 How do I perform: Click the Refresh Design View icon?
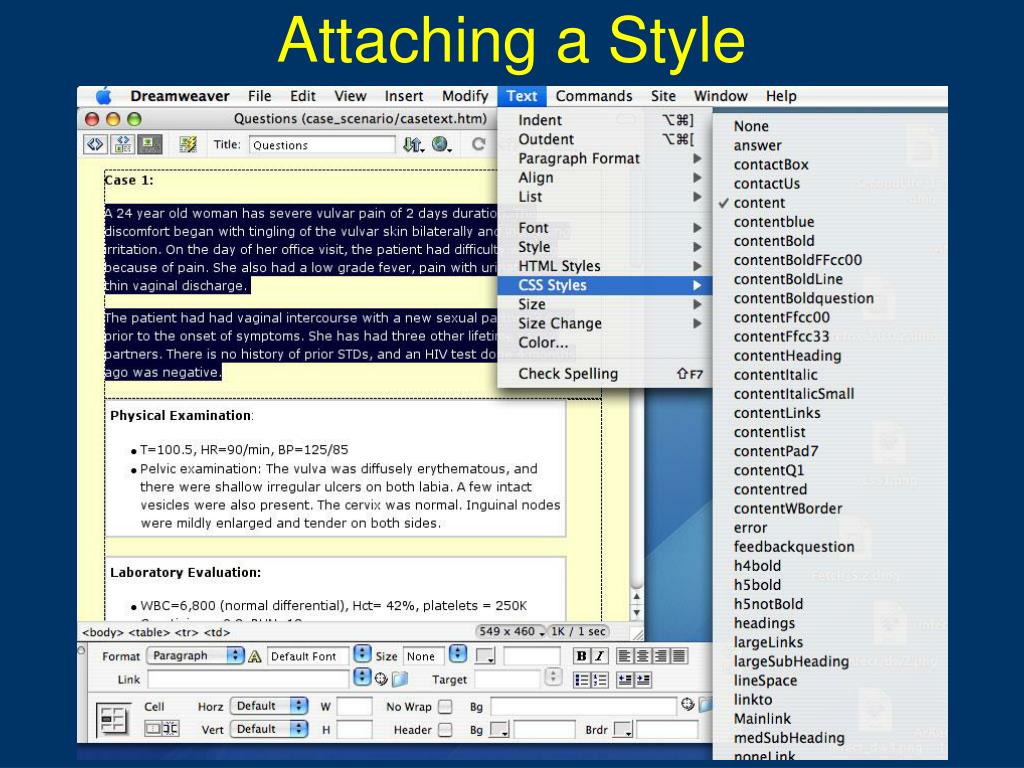pyautogui.click(x=479, y=144)
